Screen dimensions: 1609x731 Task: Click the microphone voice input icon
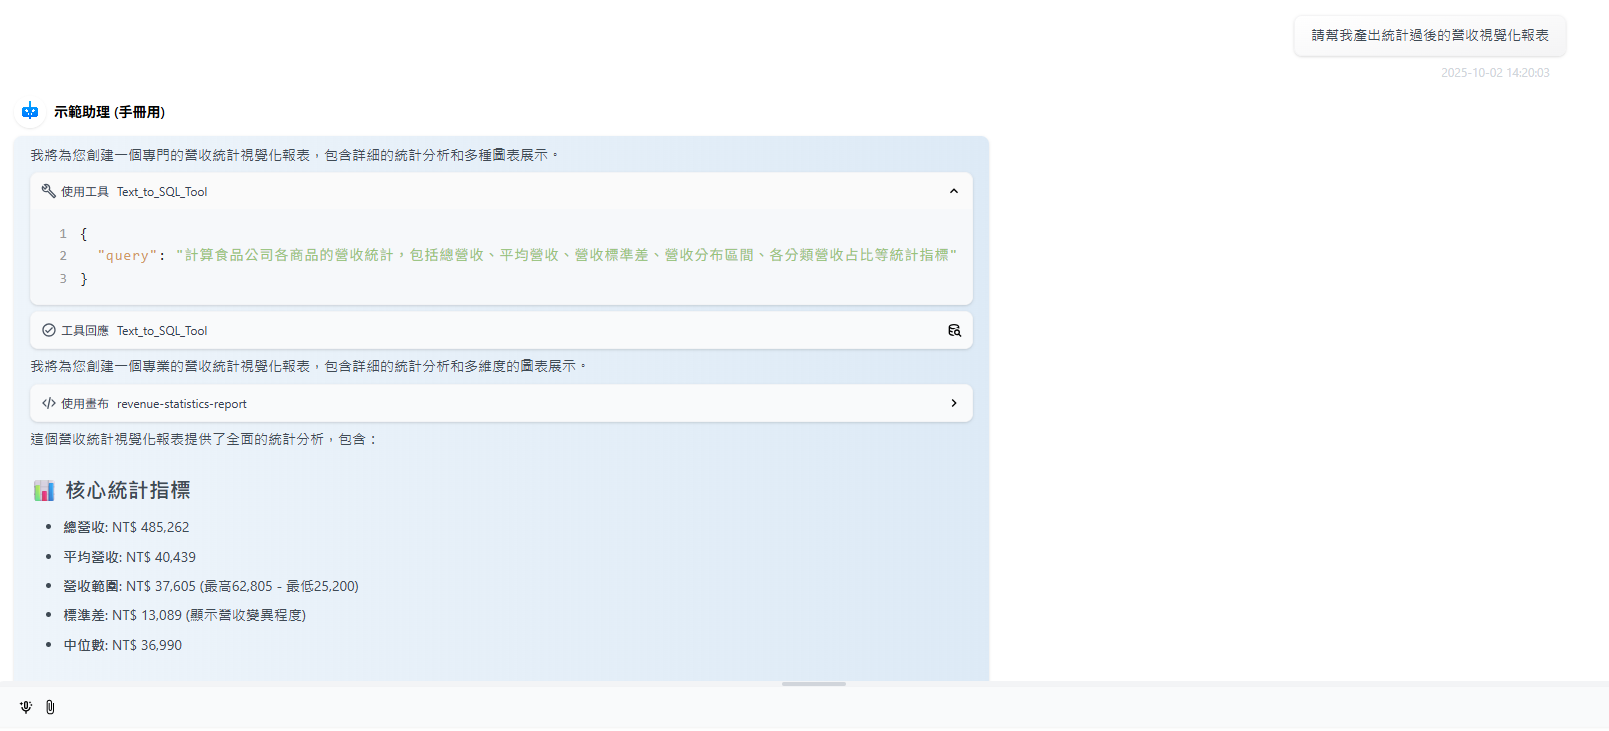(26, 707)
